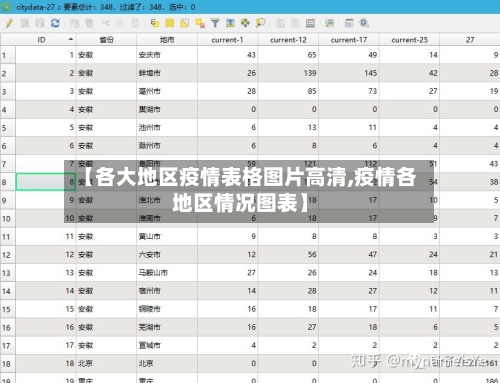Click the current-1 column header

coord(227,40)
